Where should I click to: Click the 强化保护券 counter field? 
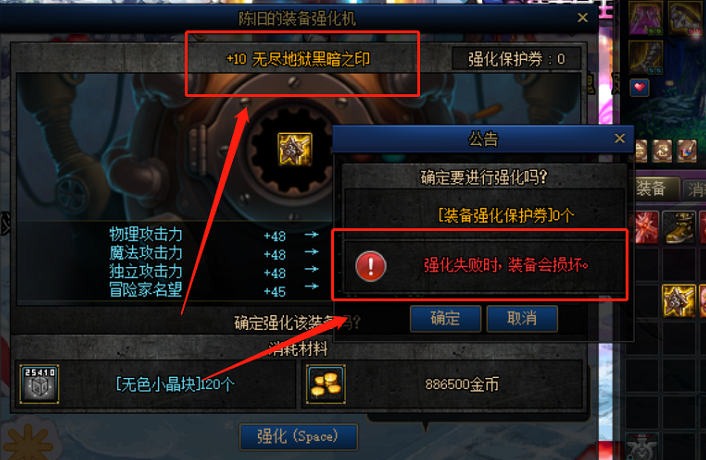516,59
